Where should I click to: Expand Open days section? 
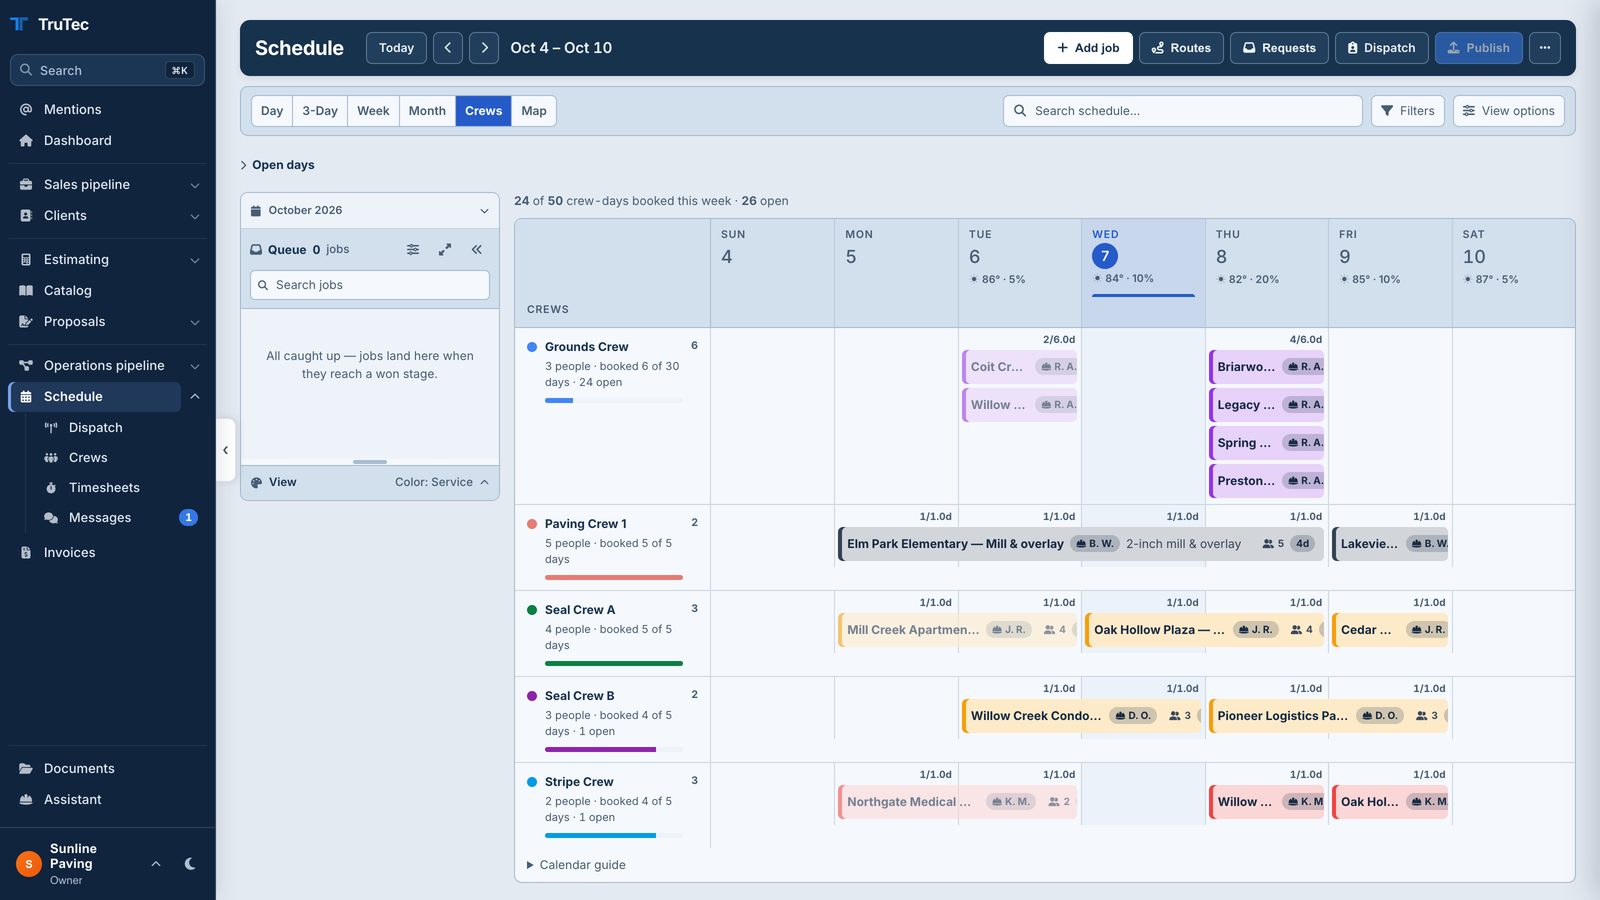tap(278, 165)
